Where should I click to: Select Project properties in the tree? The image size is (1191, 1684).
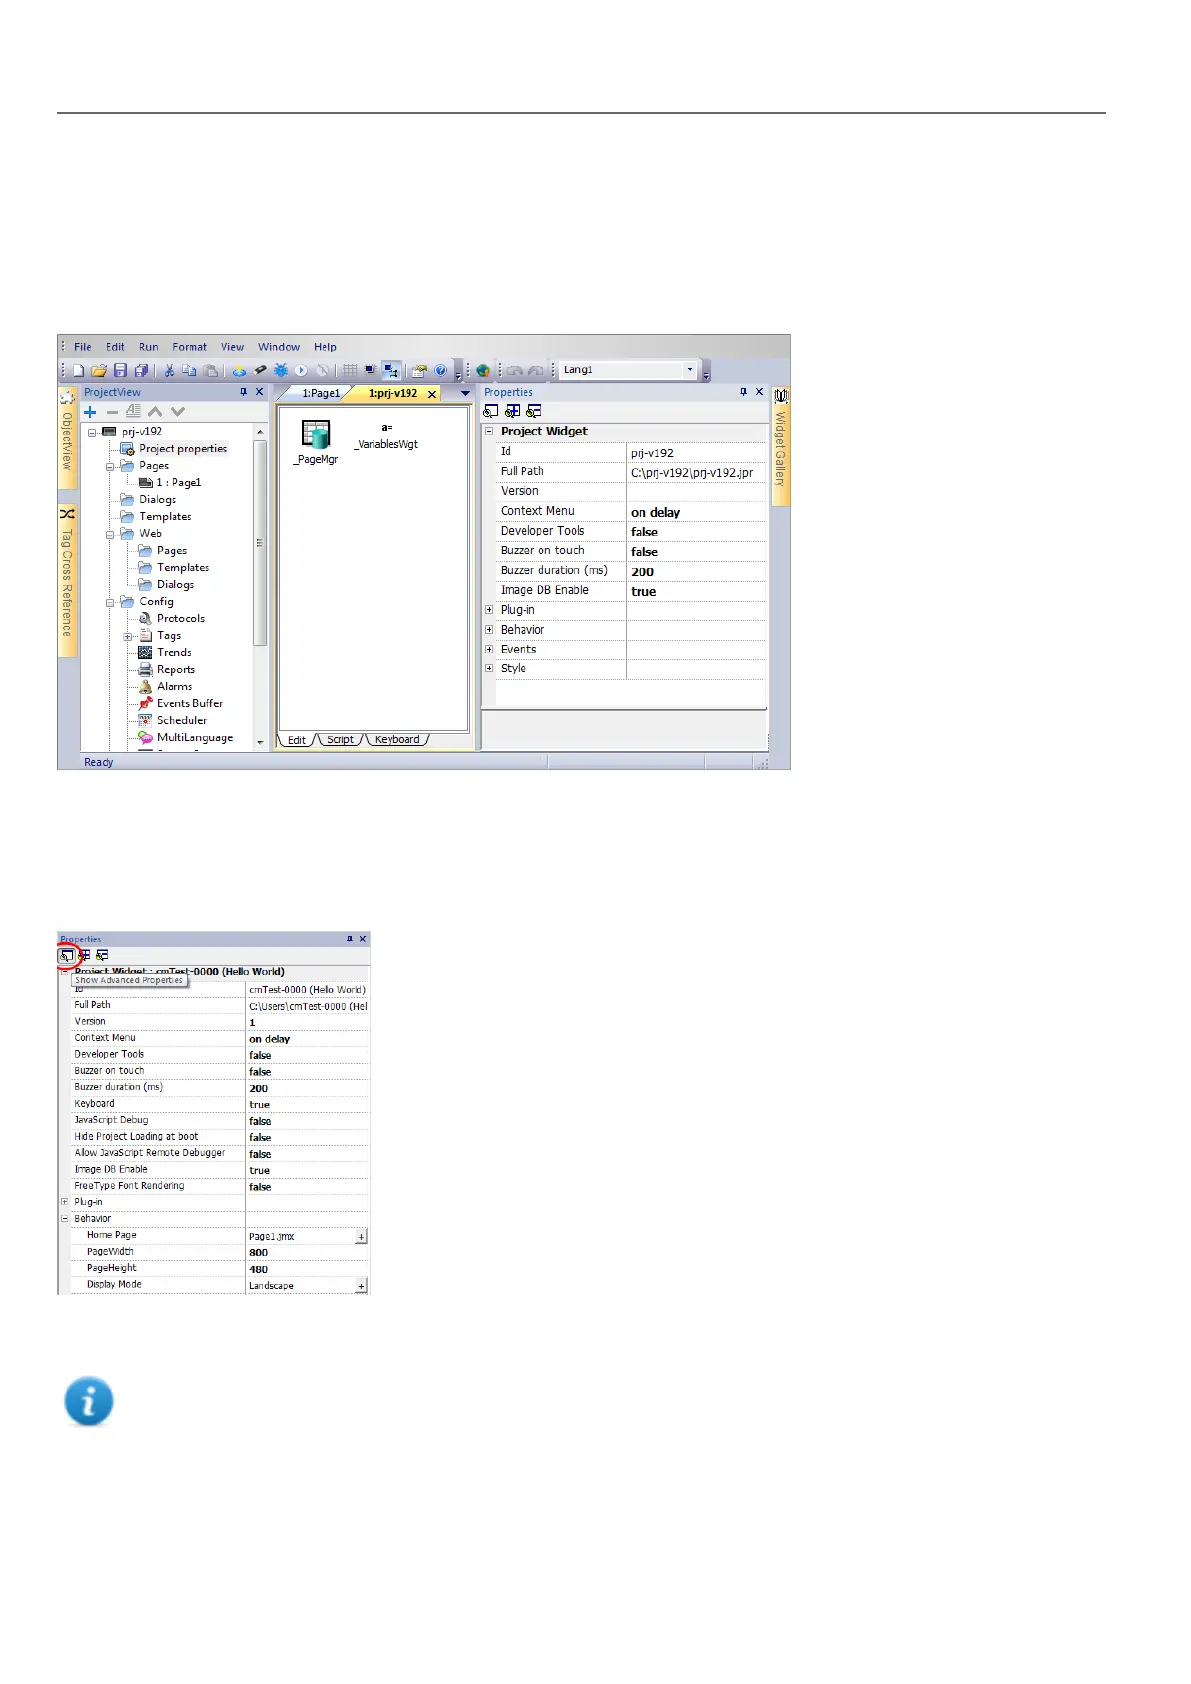point(182,449)
